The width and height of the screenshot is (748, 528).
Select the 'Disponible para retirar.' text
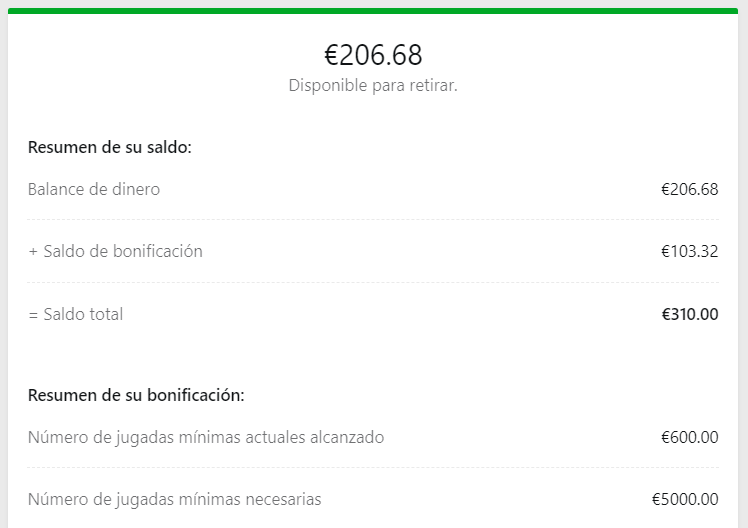373,85
